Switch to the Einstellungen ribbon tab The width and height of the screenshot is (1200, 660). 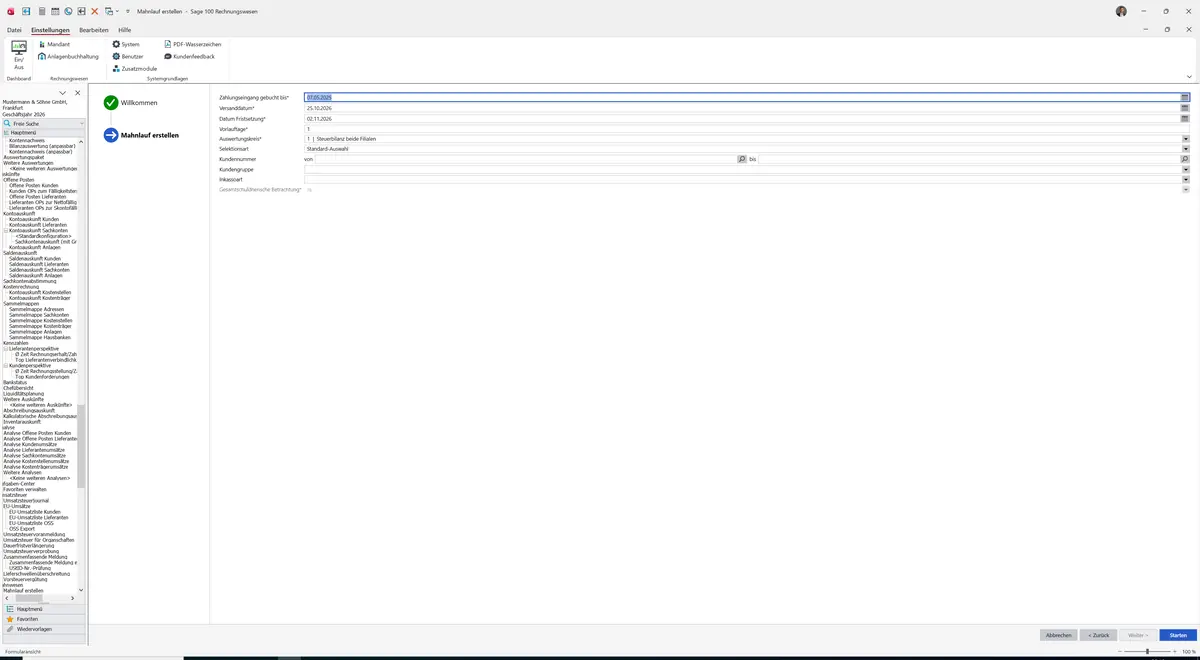coord(50,30)
